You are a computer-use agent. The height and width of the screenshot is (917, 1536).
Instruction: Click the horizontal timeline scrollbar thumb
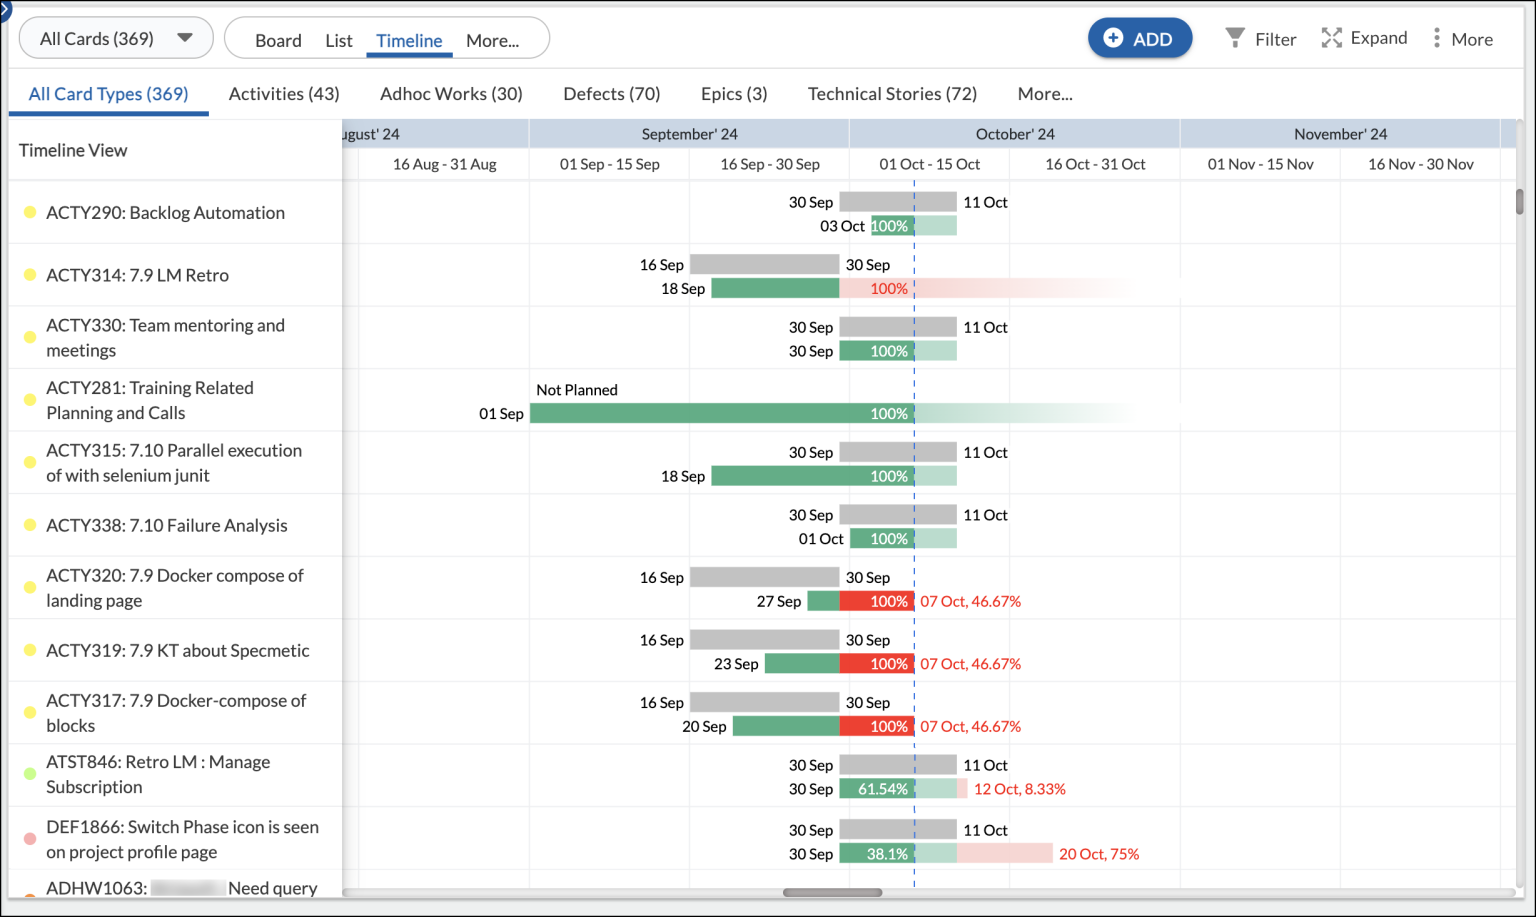point(832,892)
